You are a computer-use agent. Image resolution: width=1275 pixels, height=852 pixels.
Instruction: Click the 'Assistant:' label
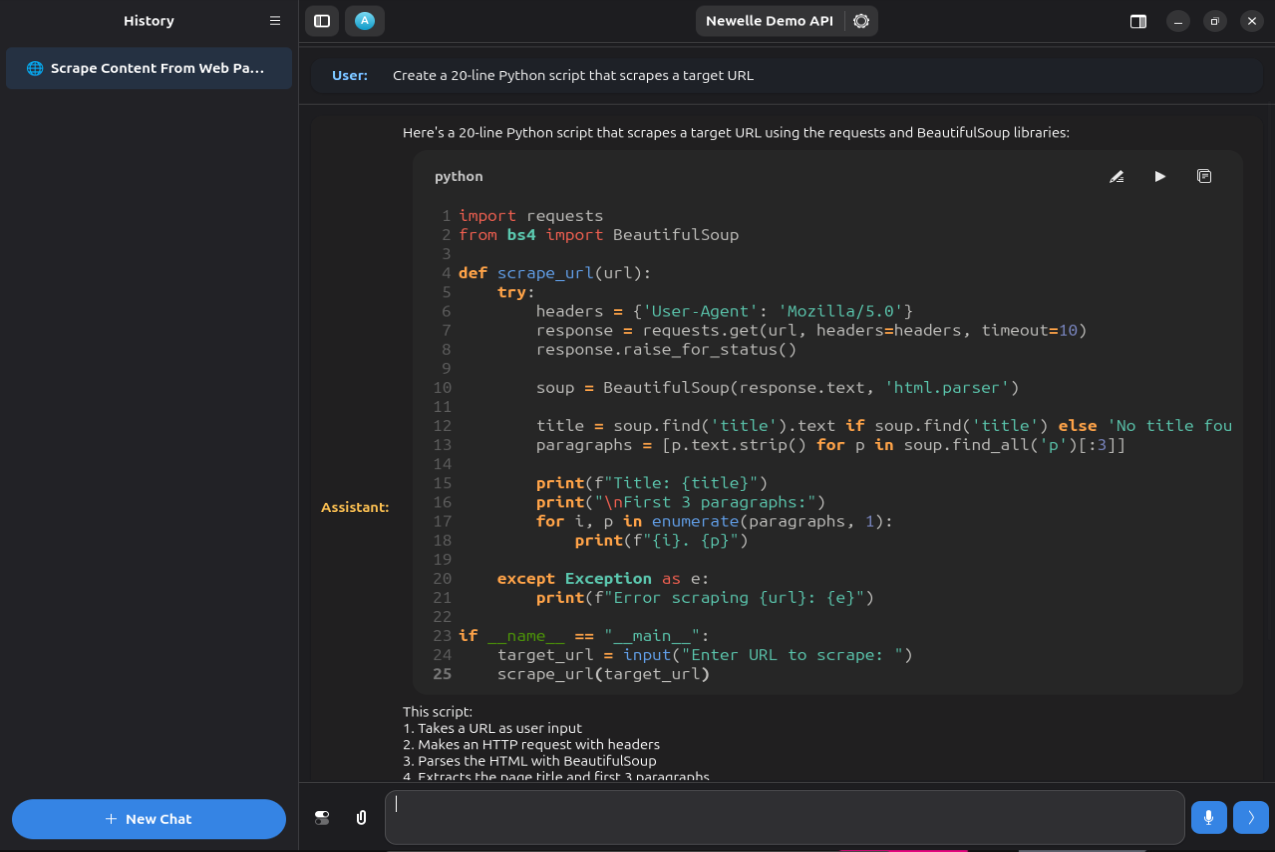point(355,508)
